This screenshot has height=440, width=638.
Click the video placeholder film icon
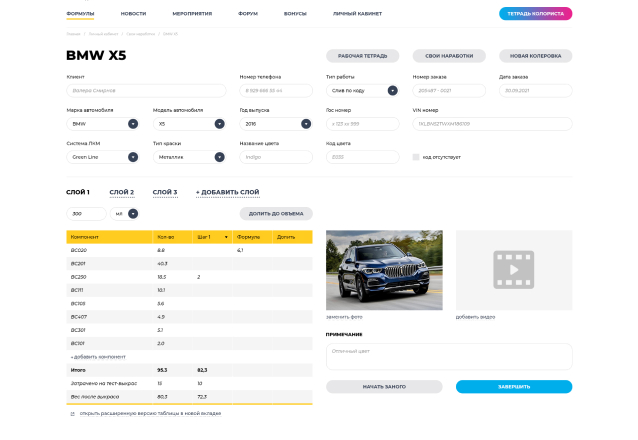514,269
